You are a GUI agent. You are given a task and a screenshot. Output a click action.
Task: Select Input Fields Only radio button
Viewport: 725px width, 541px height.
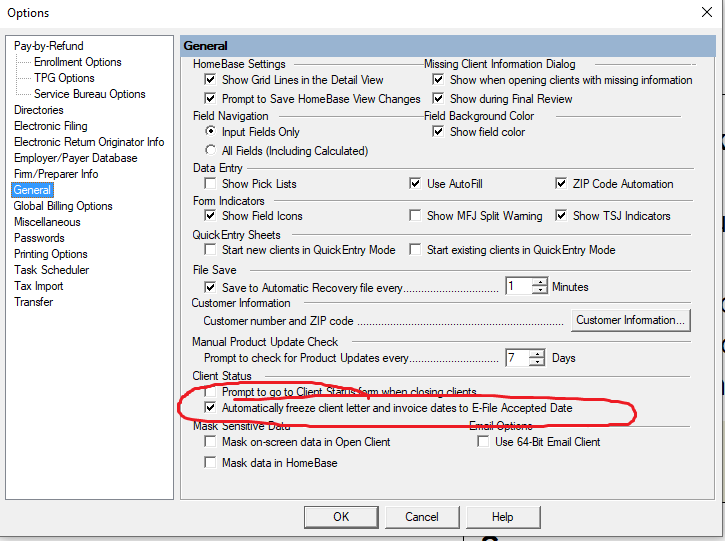(x=211, y=132)
